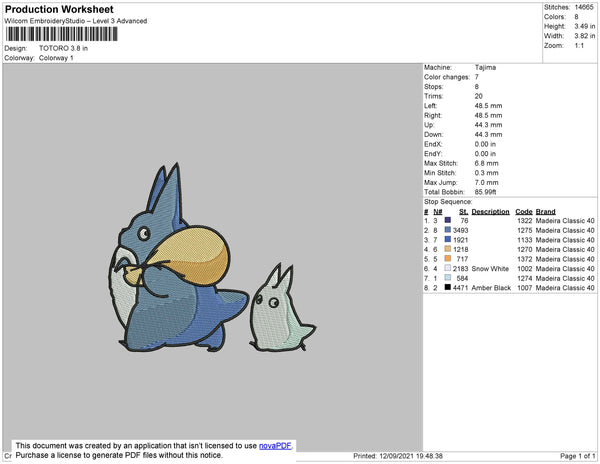Viewport: 600px width, 464px height.
Task: Click the barcode under the worksheet title
Action: coord(61,34)
